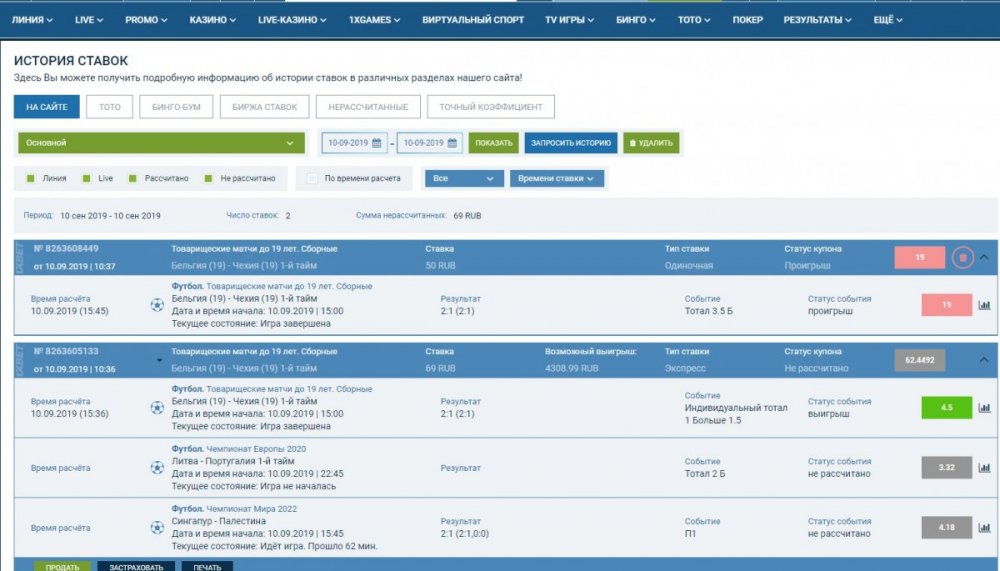1000x571 pixels.
Task: Collapse the coupon 8263605133 details
Action: click(x=984, y=360)
